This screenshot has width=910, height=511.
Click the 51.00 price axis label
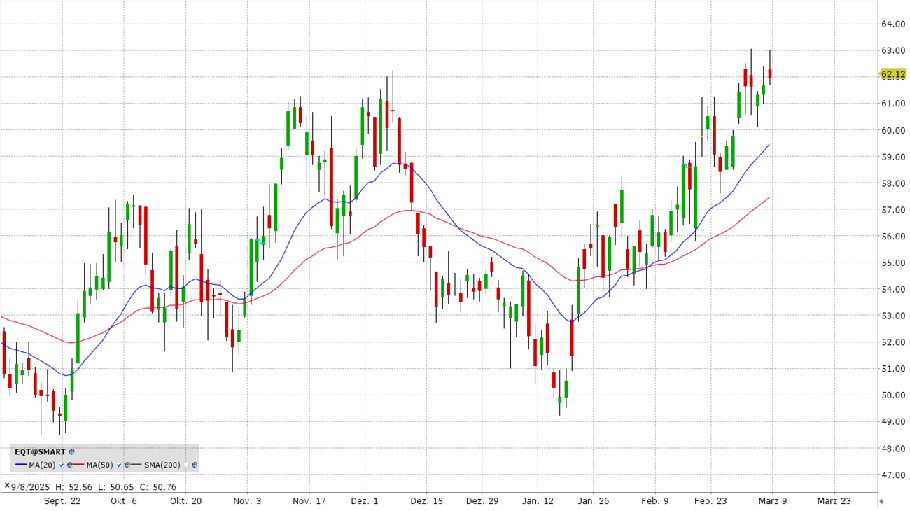tap(893, 369)
